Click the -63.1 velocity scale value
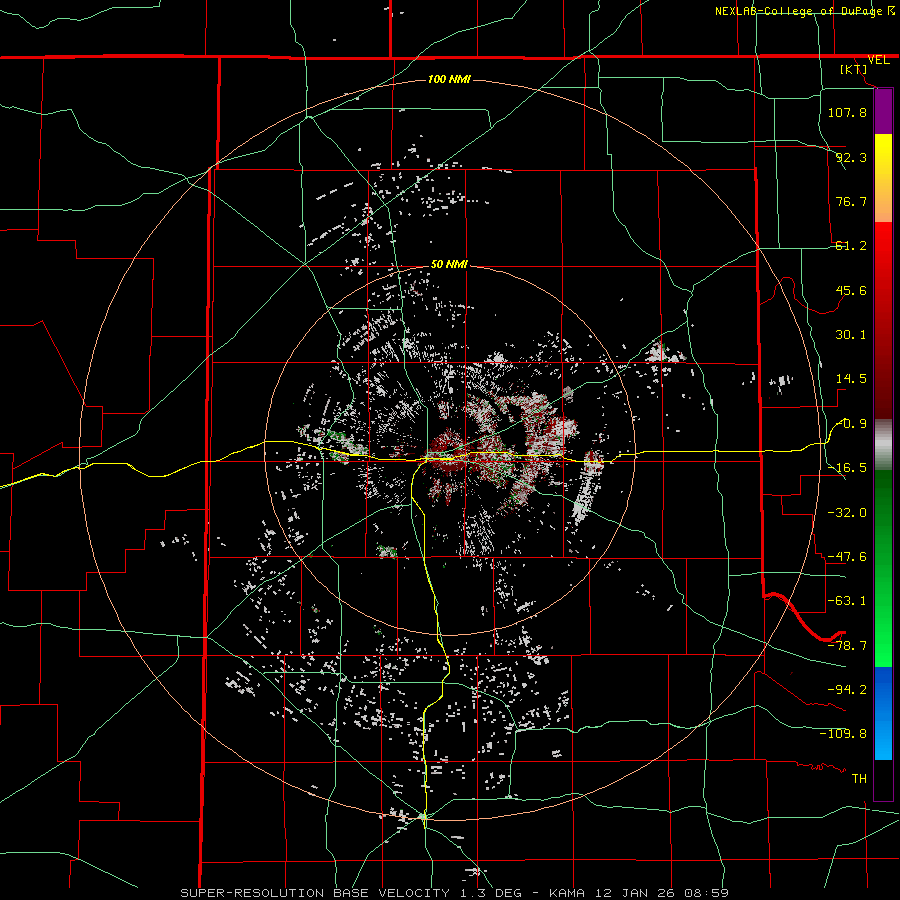Image resolution: width=900 pixels, height=900 pixels. 847,601
